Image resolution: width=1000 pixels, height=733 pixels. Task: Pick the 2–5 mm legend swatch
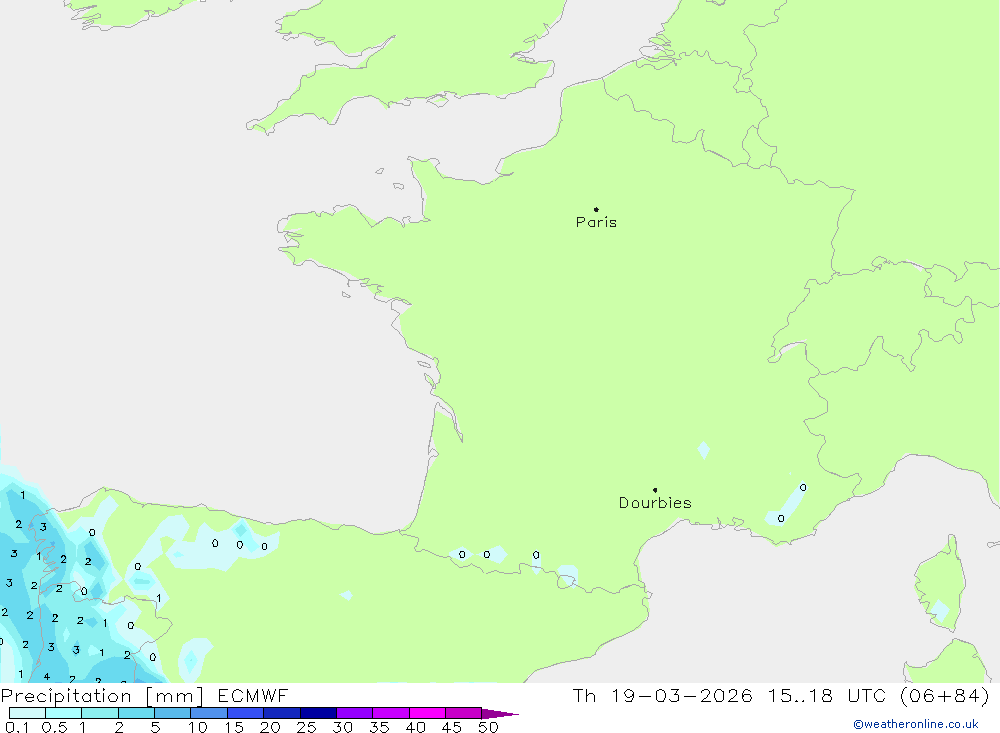pos(136,713)
